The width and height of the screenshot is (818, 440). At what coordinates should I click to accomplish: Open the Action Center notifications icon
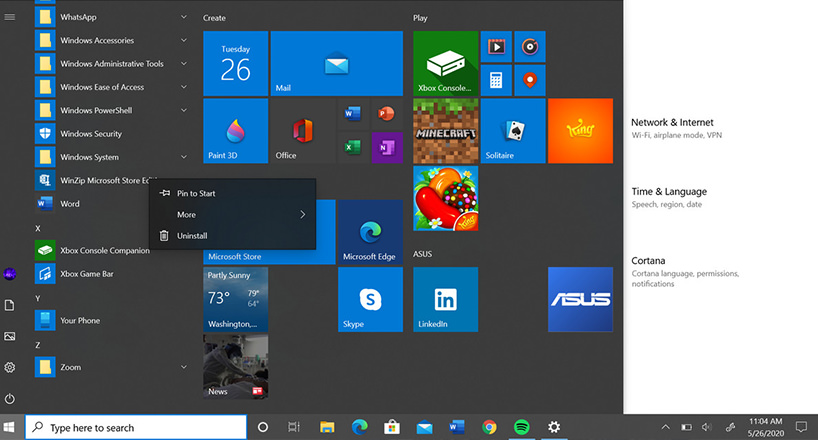pos(801,427)
